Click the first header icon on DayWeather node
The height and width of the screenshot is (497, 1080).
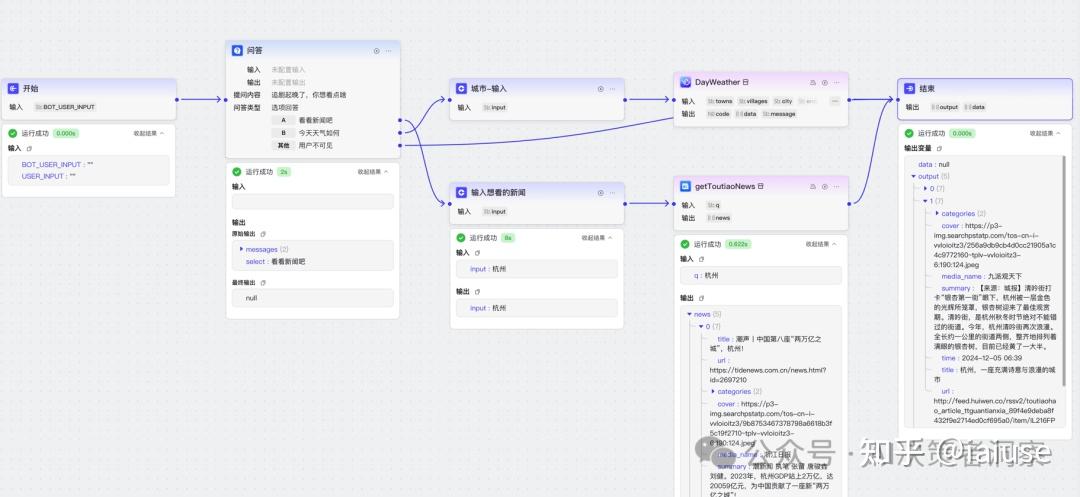813,83
